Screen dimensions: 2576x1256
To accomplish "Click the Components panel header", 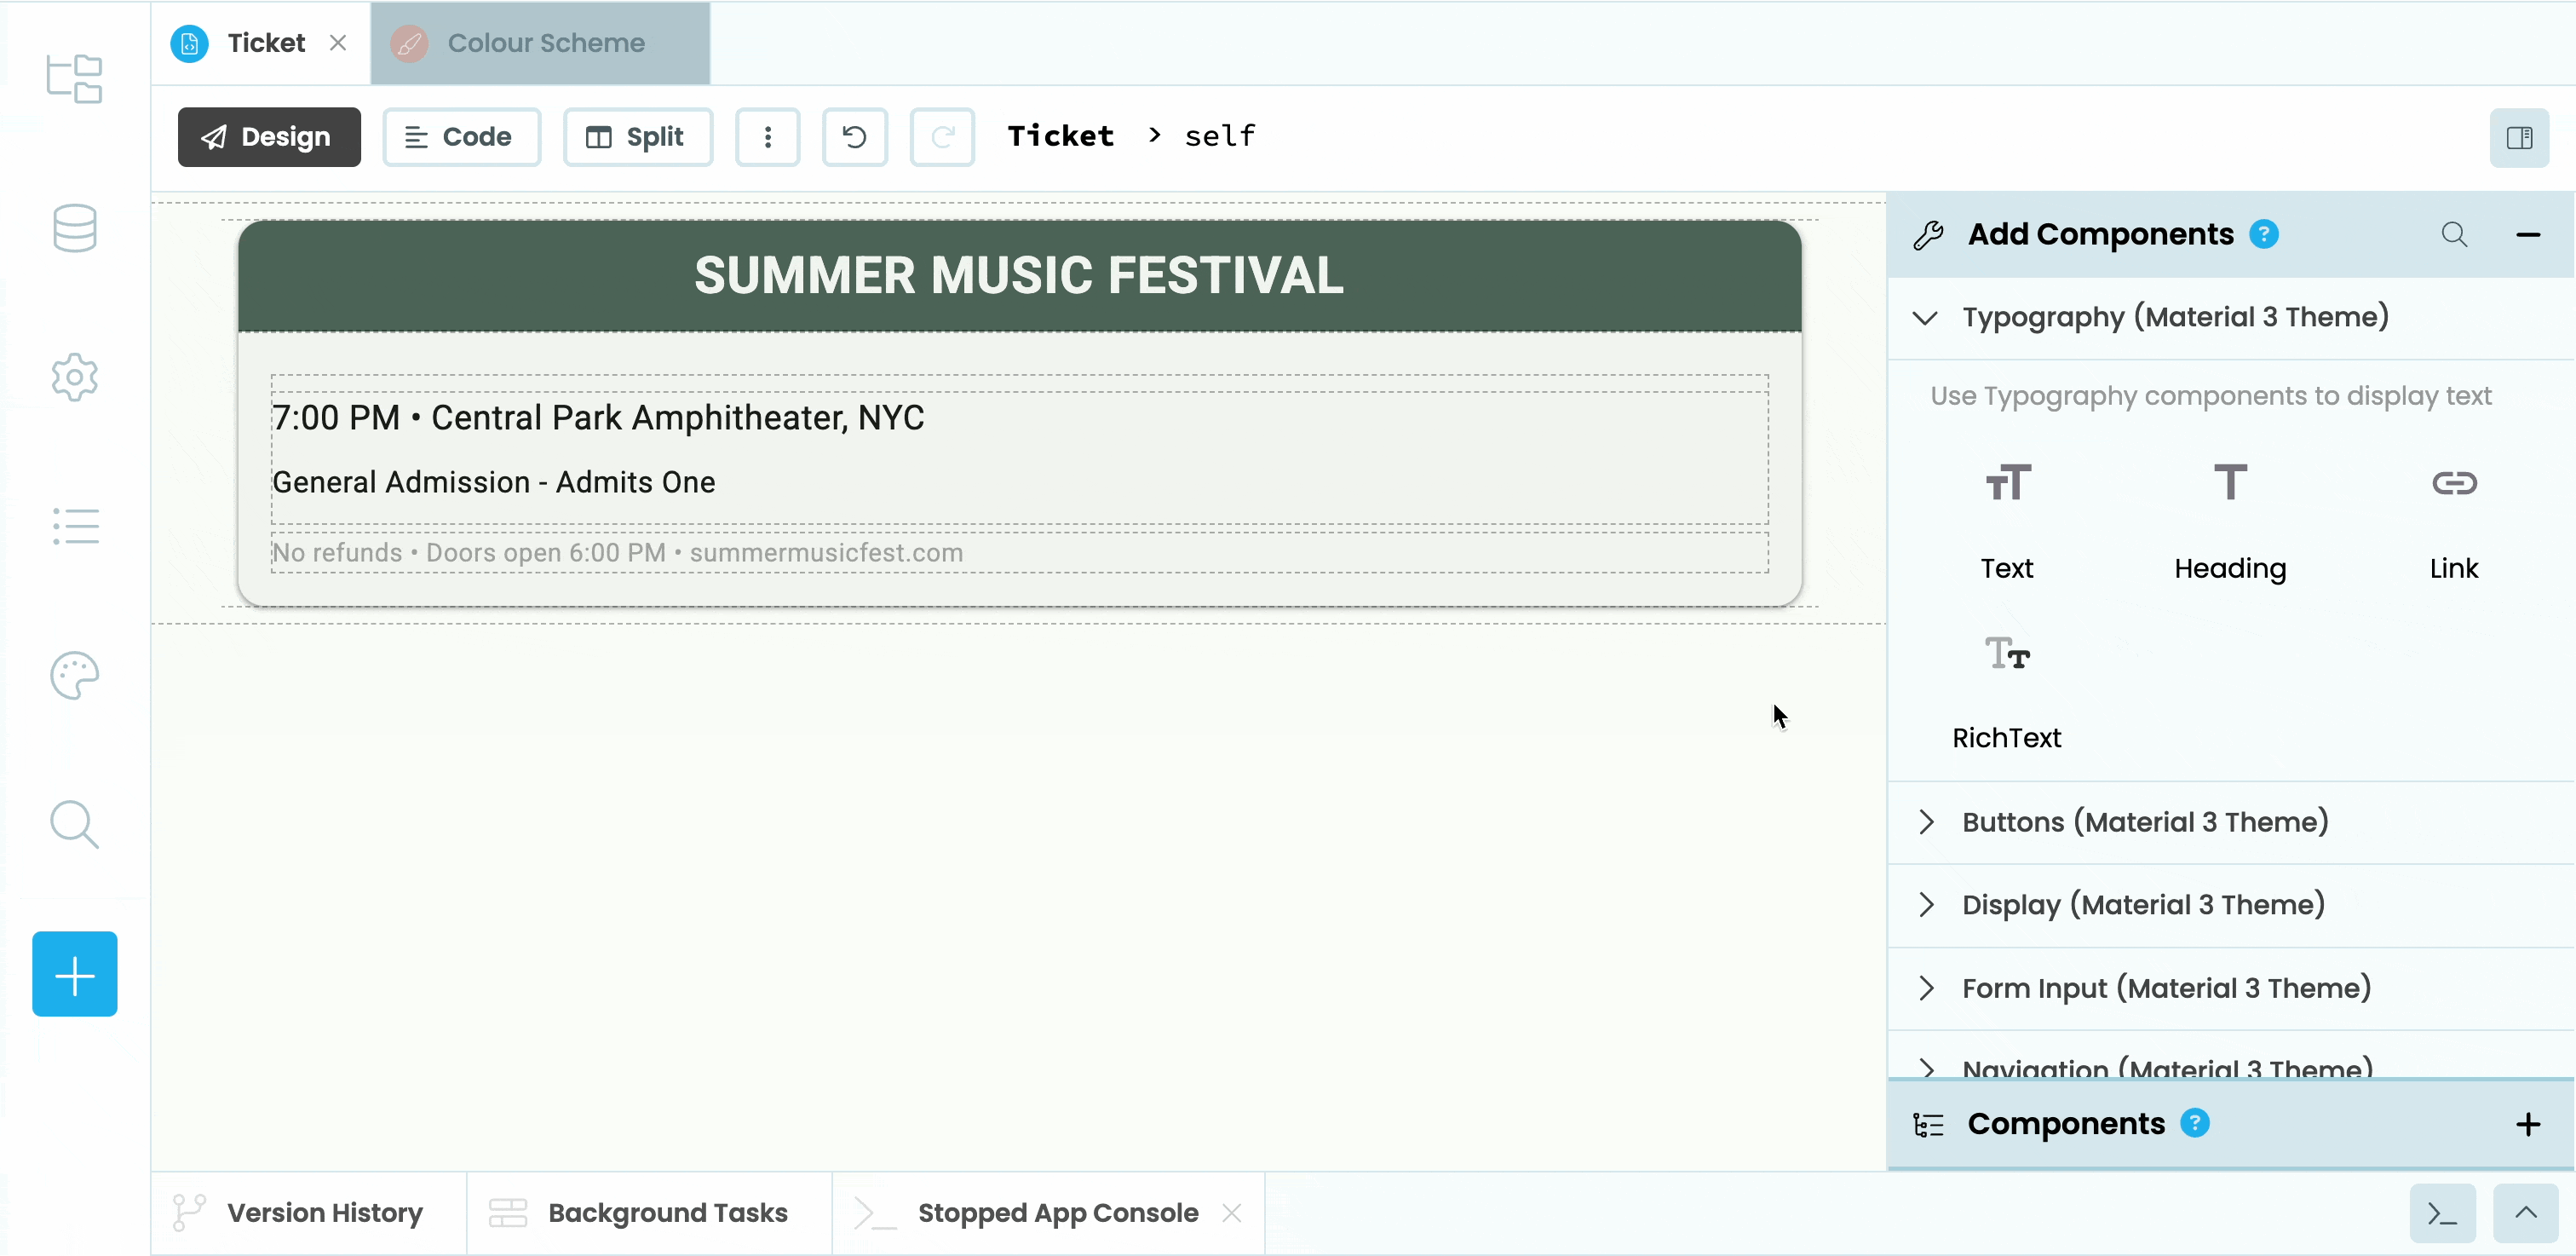I will point(2230,1124).
